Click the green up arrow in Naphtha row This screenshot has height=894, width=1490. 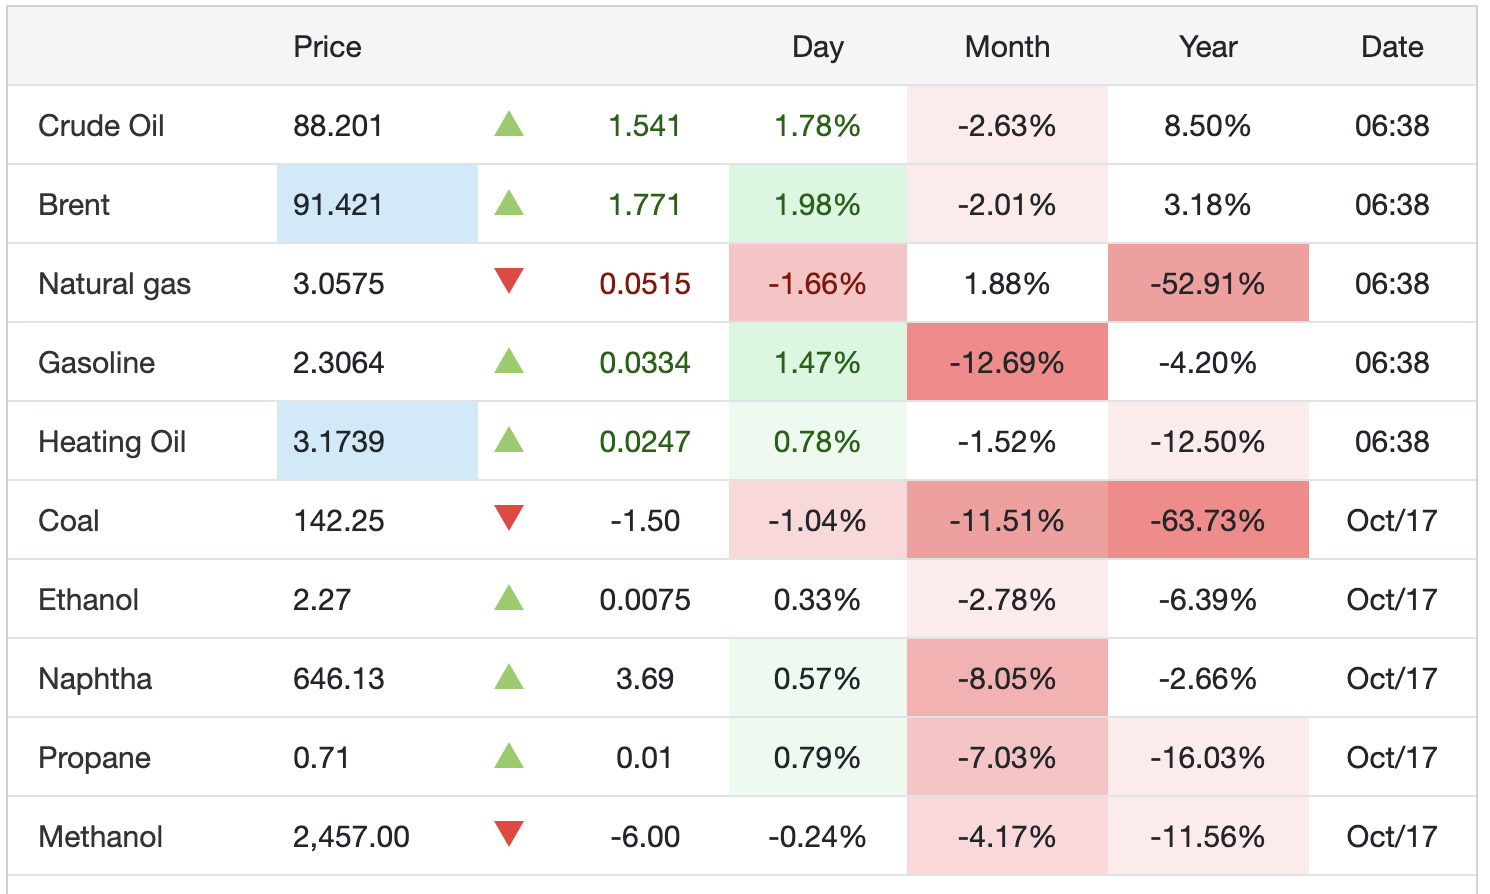point(509,677)
